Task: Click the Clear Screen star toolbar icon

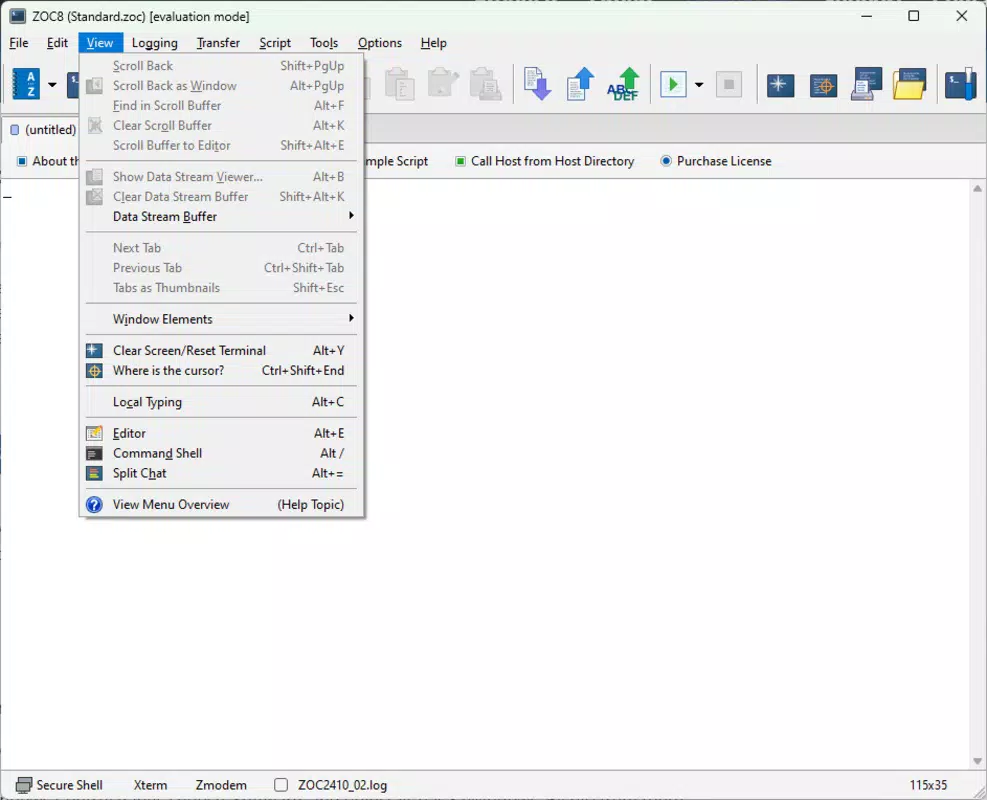Action: click(780, 84)
